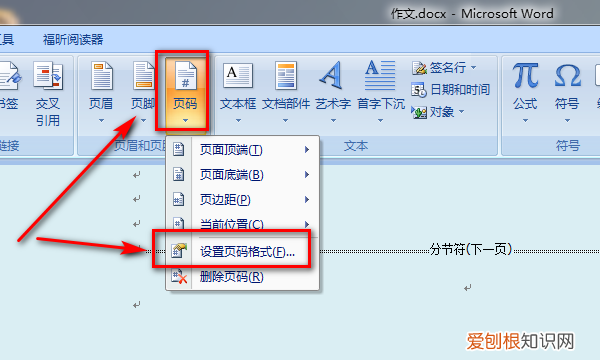Open Document Parts (文档部件) icon
Screen dimensions: 600x360
pyautogui.click(x=286, y=76)
